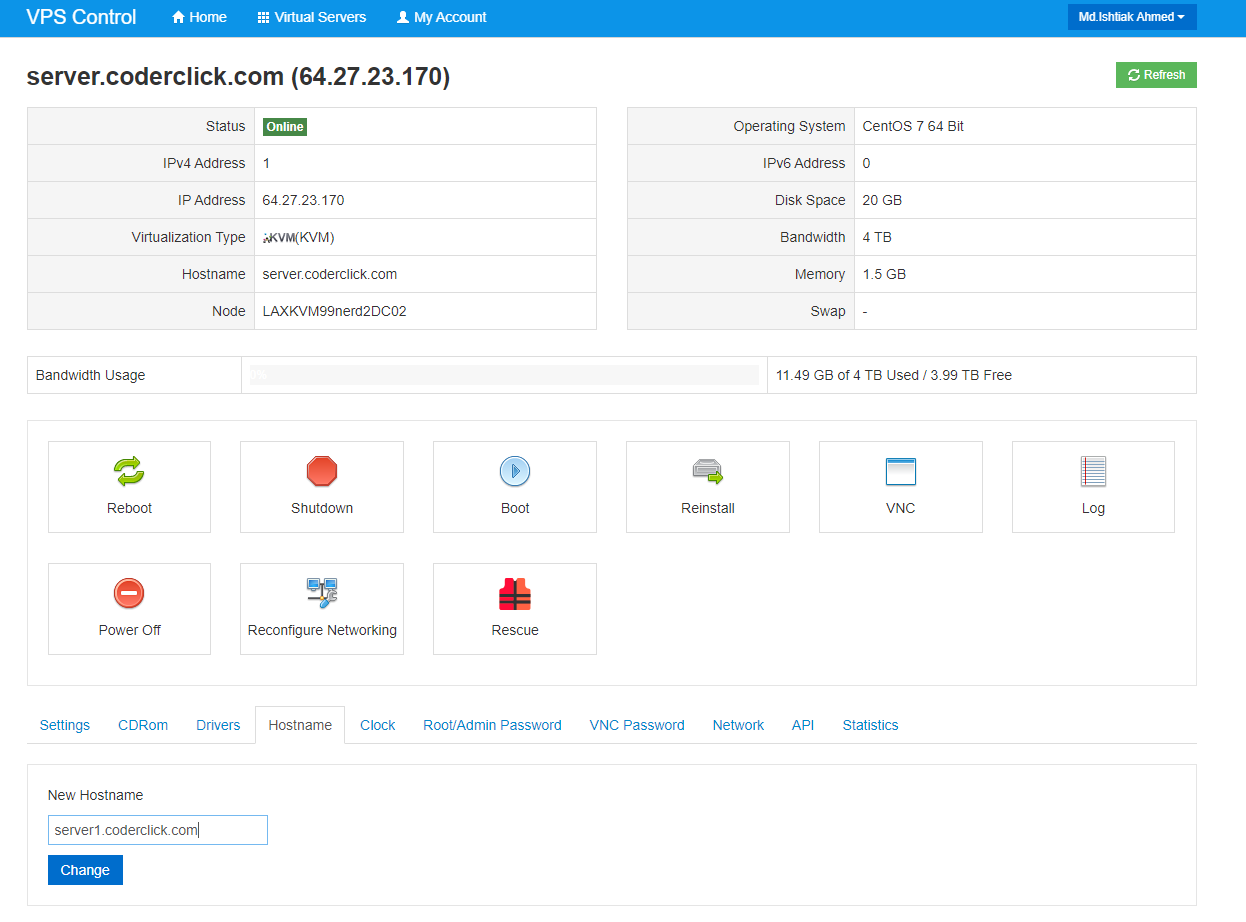The height and width of the screenshot is (922, 1246).
Task: Click the 1.5 GB memory value
Action: (x=884, y=274)
